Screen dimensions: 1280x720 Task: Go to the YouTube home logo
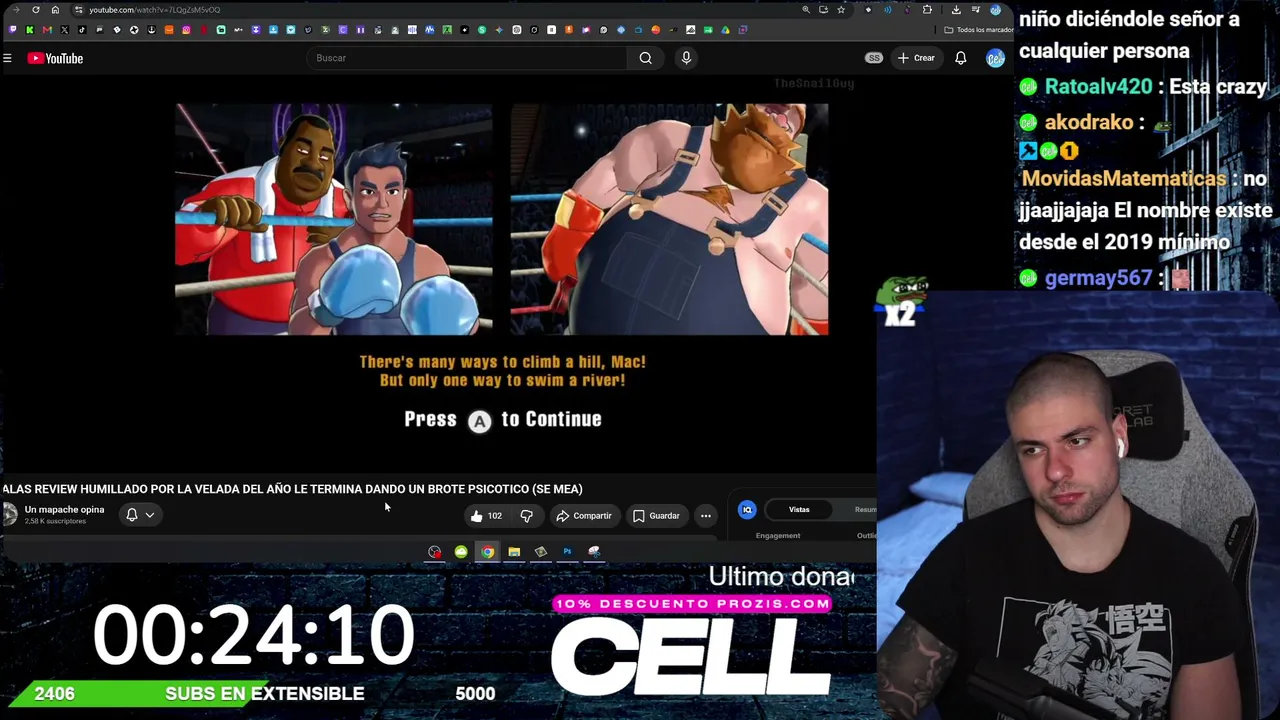55,58
